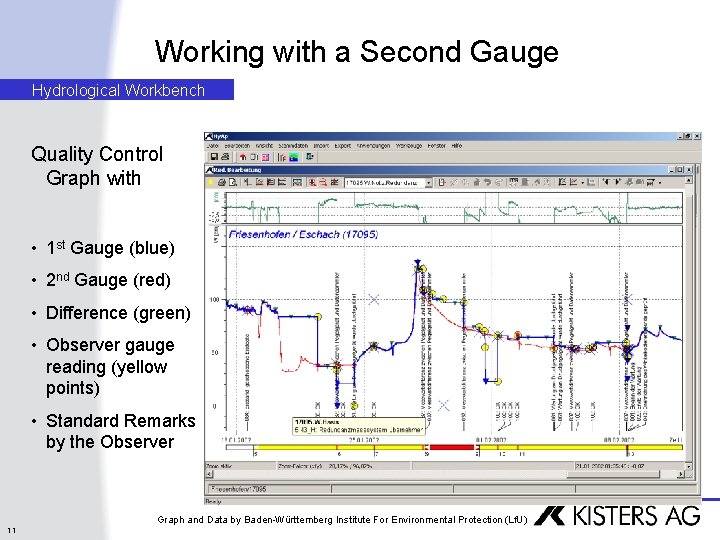Click the Friesenhofen/17095 status field
This screenshot has height=540, width=720.
pos(269,489)
